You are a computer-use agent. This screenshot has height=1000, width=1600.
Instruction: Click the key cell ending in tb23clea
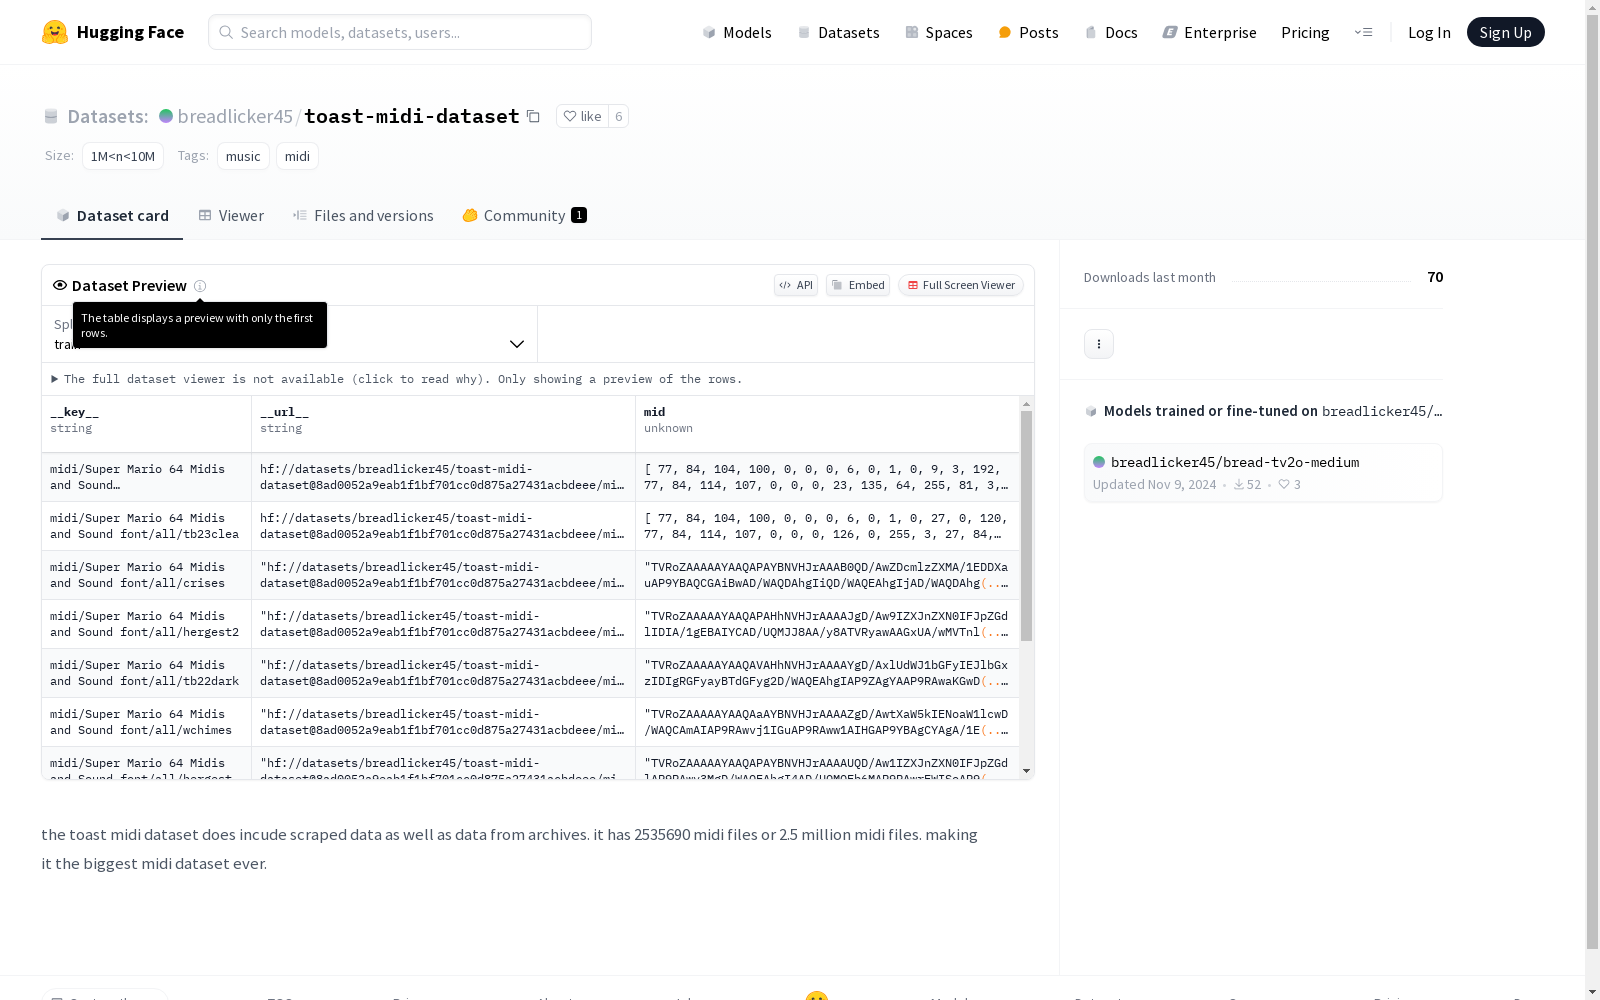coord(146,526)
